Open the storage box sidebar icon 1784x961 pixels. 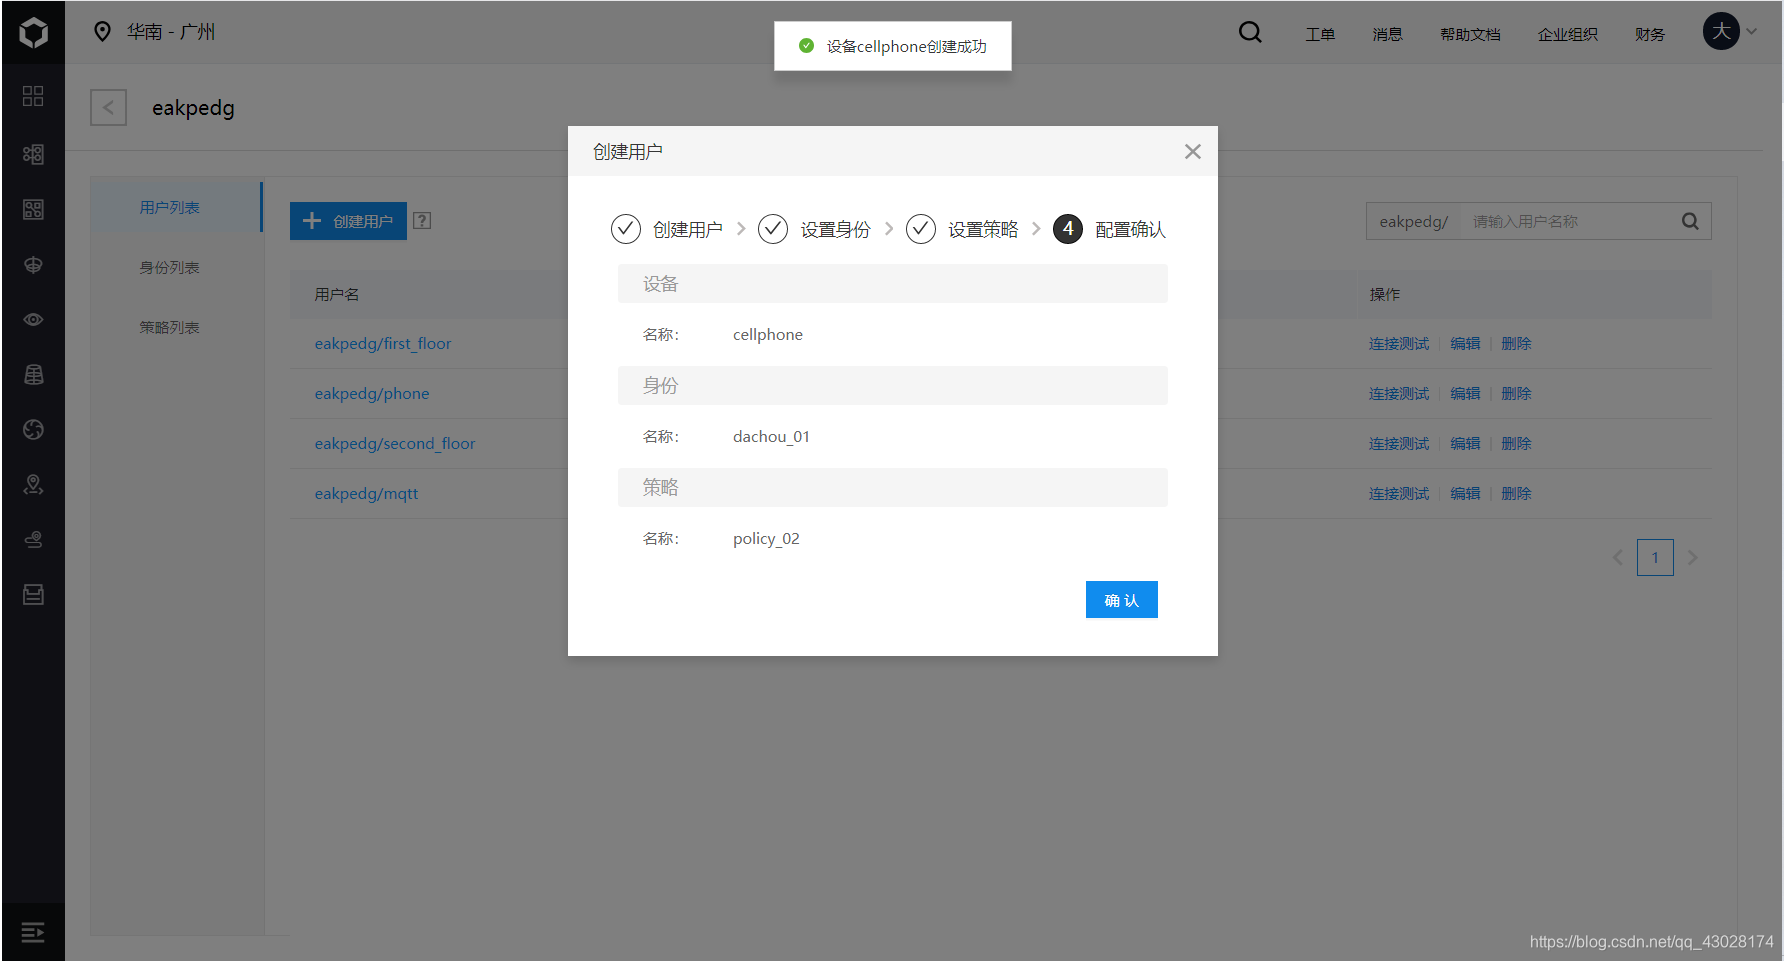tap(33, 594)
